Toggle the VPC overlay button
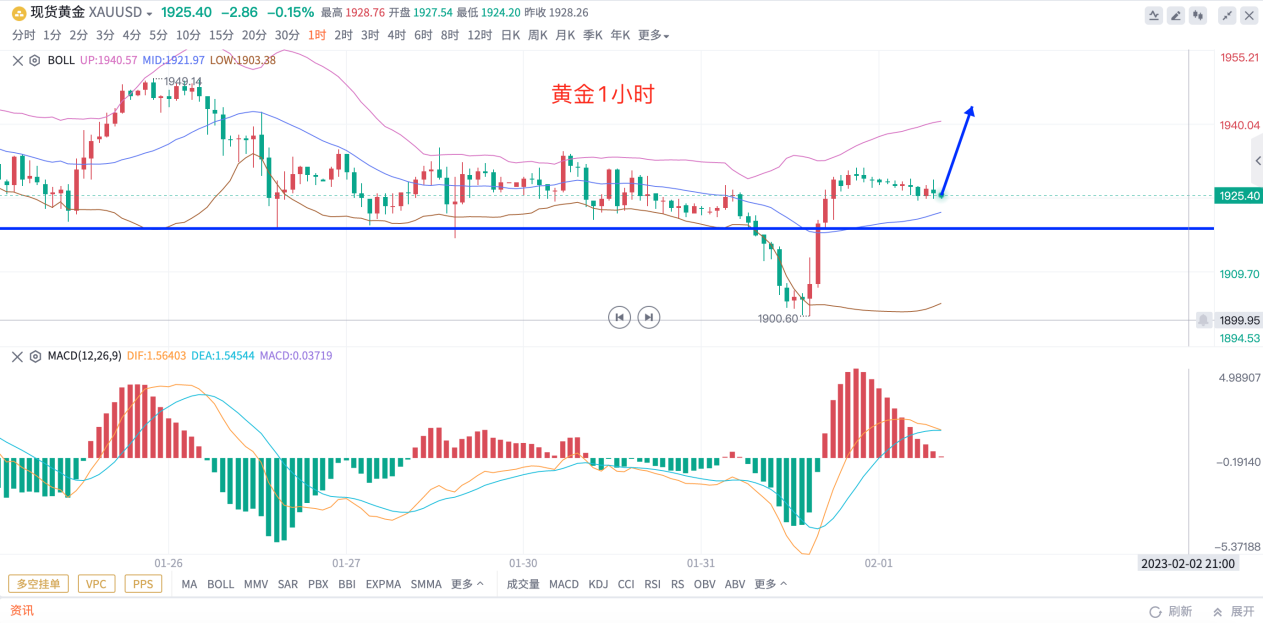This screenshot has width=1263, height=623. pos(95,584)
